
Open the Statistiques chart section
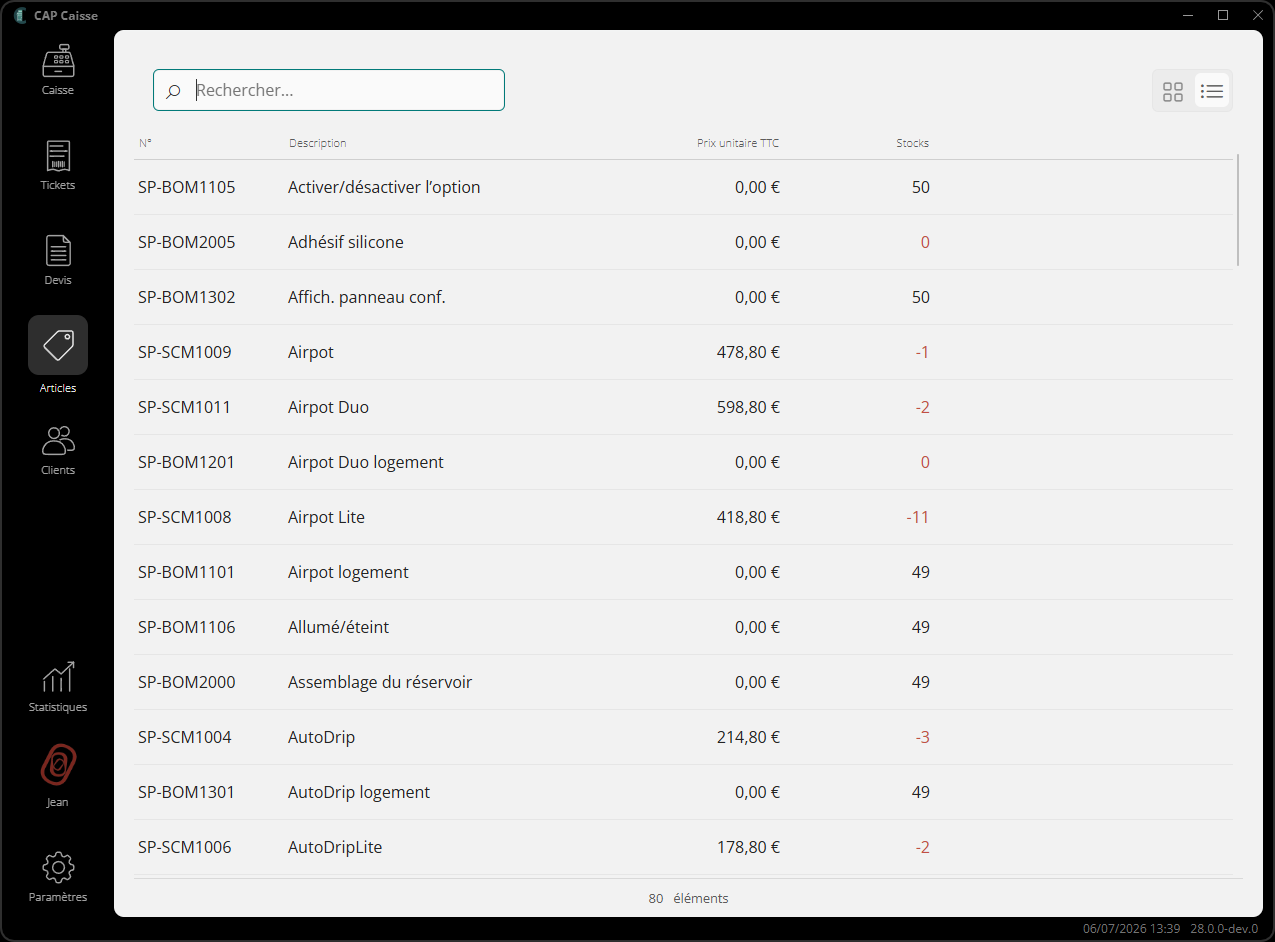(58, 686)
